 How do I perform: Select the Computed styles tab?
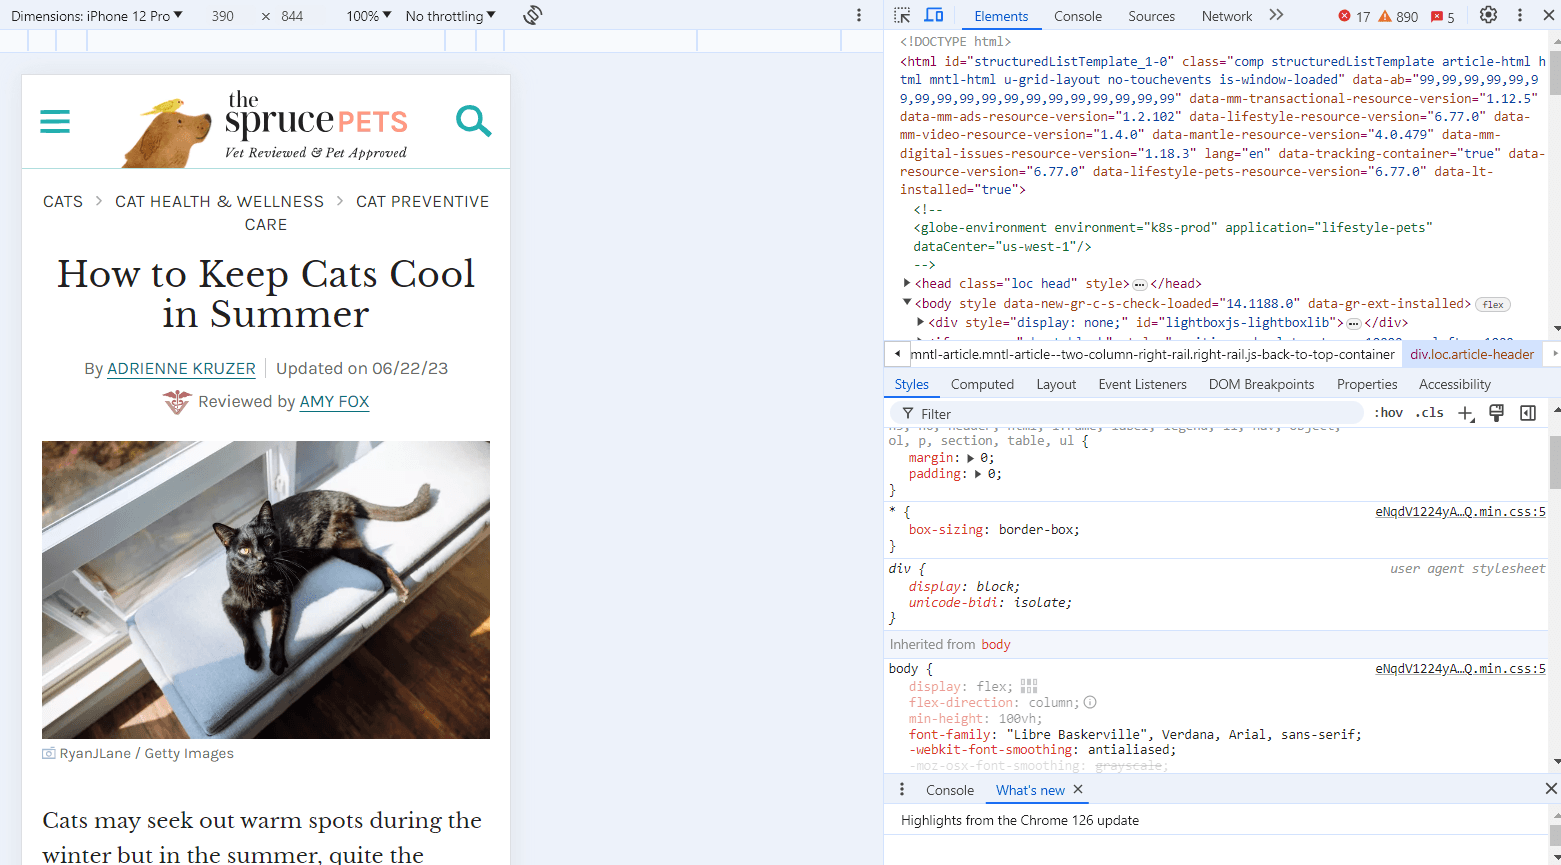(982, 384)
